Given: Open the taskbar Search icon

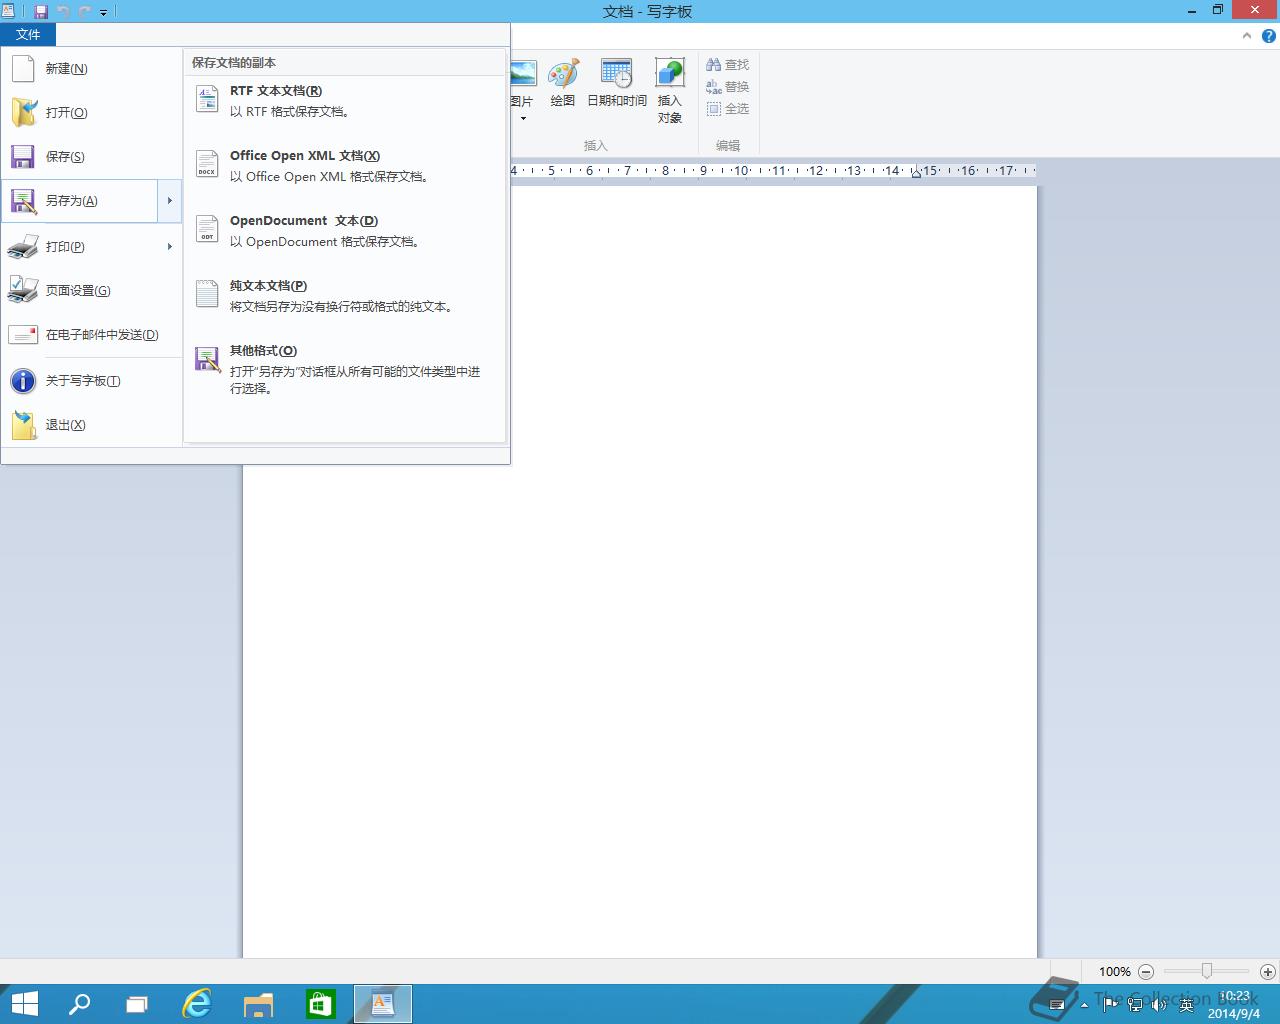Looking at the screenshot, I should click(x=78, y=1004).
